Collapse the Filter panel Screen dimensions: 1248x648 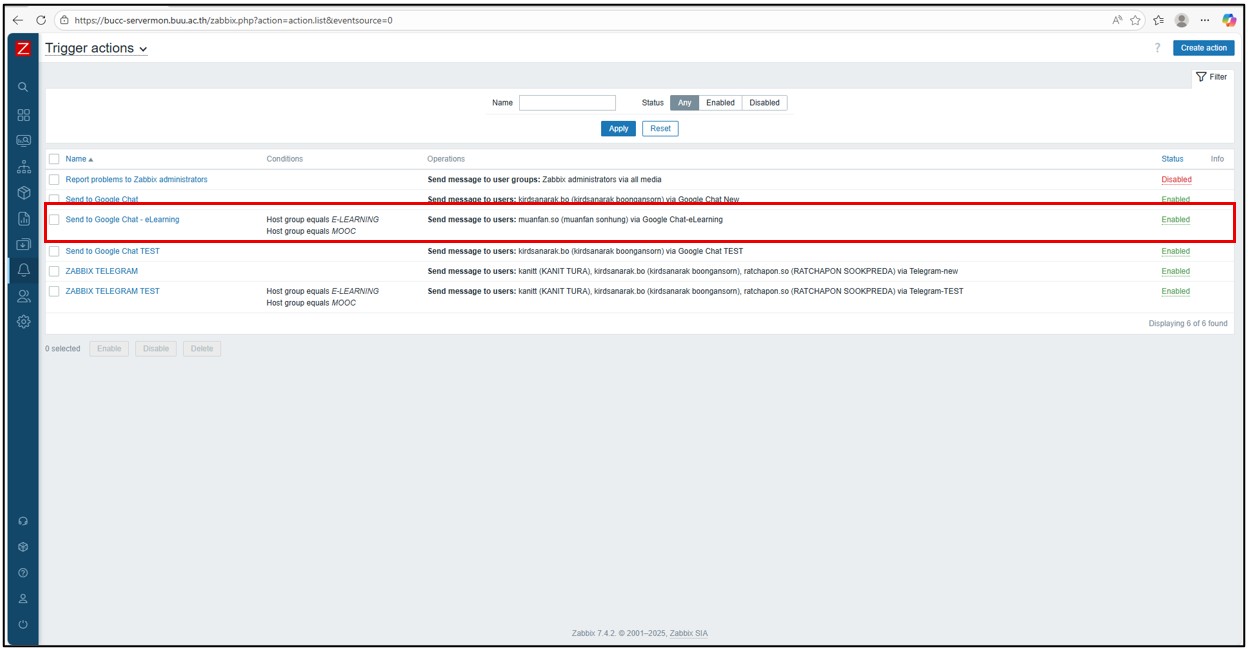tap(1211, 77)
